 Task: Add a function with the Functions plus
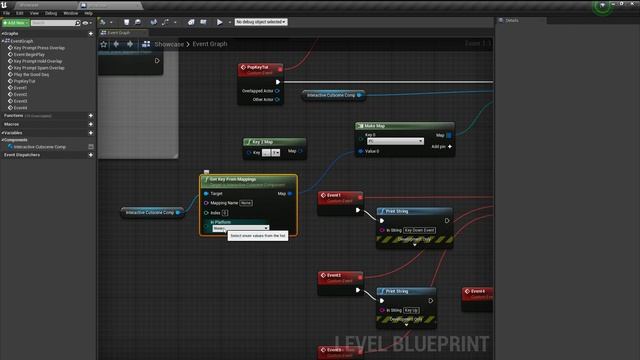pyautogui.click(x=91, y=116)
